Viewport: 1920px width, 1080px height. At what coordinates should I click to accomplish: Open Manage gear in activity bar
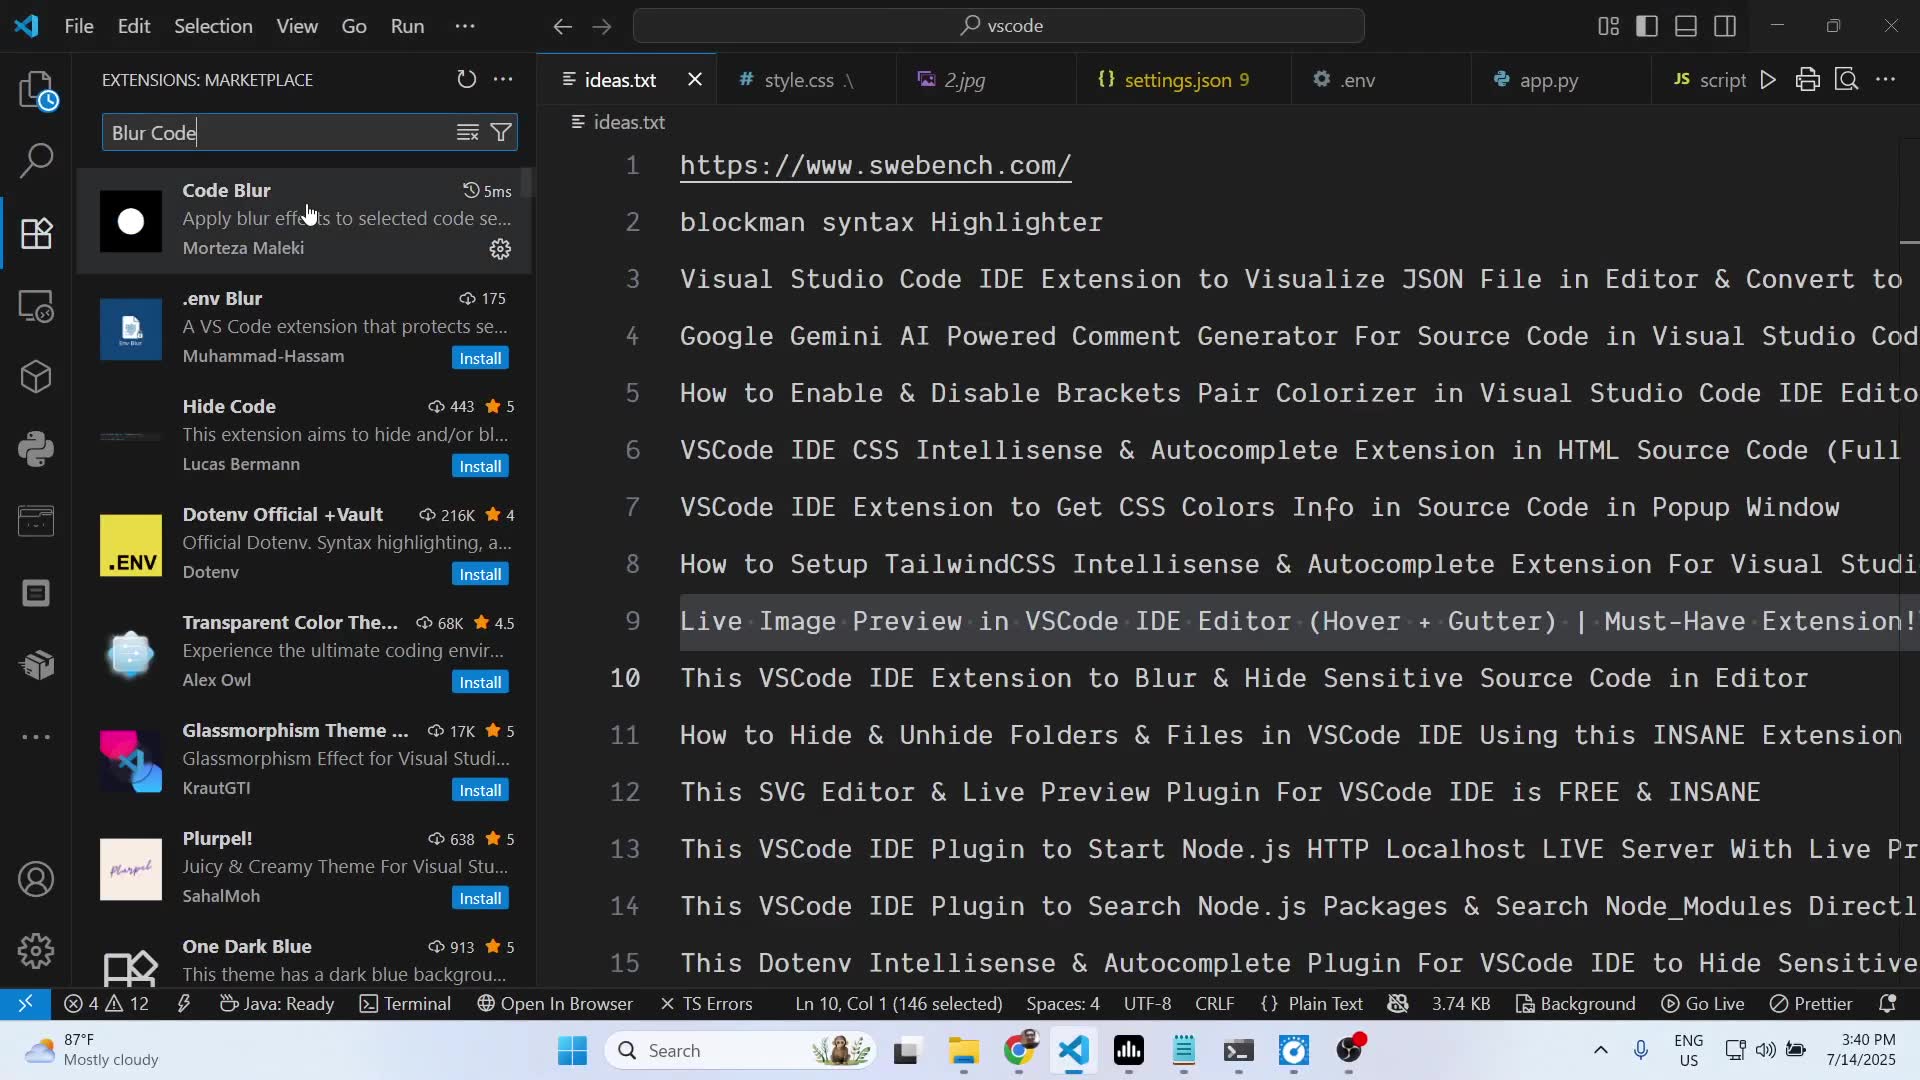37,951
